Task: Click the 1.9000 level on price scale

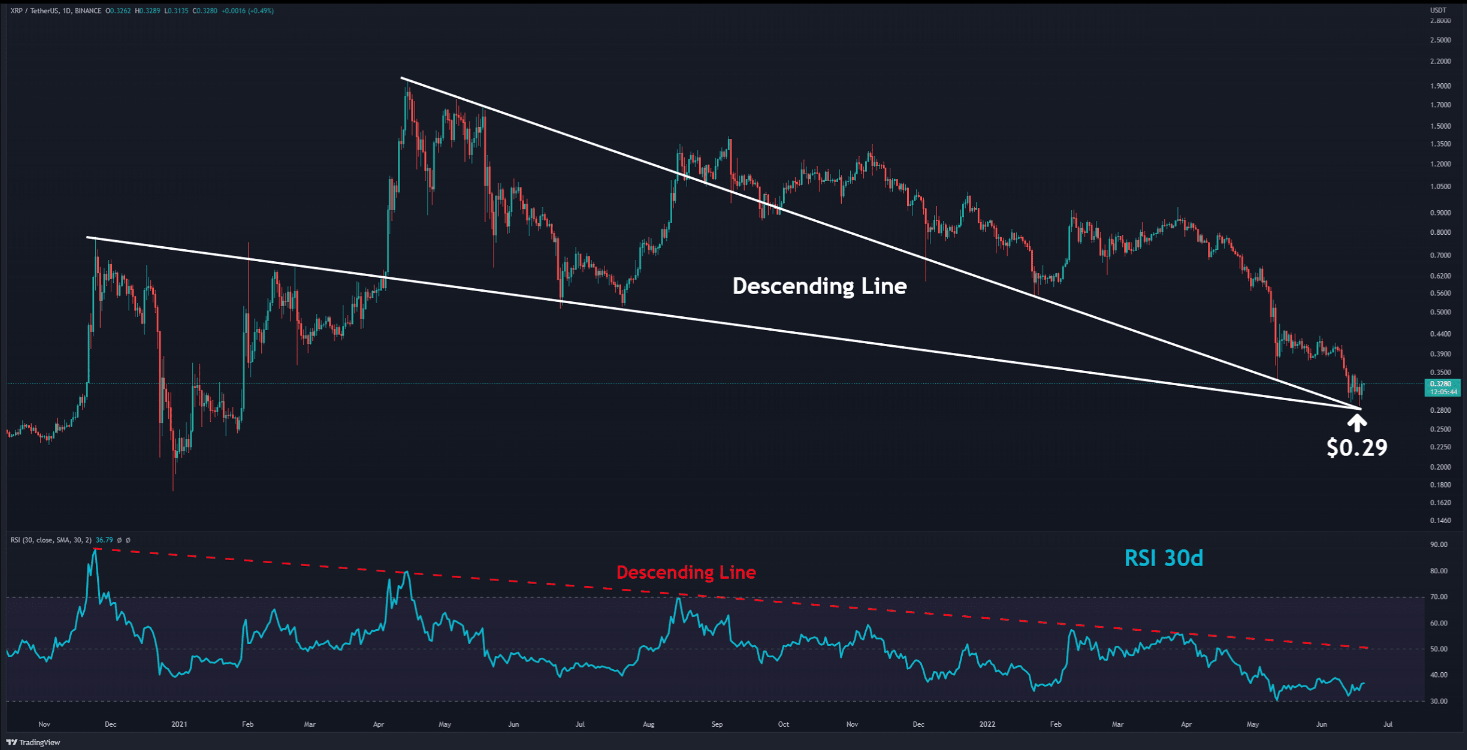Action: (x=1441, y=85)
